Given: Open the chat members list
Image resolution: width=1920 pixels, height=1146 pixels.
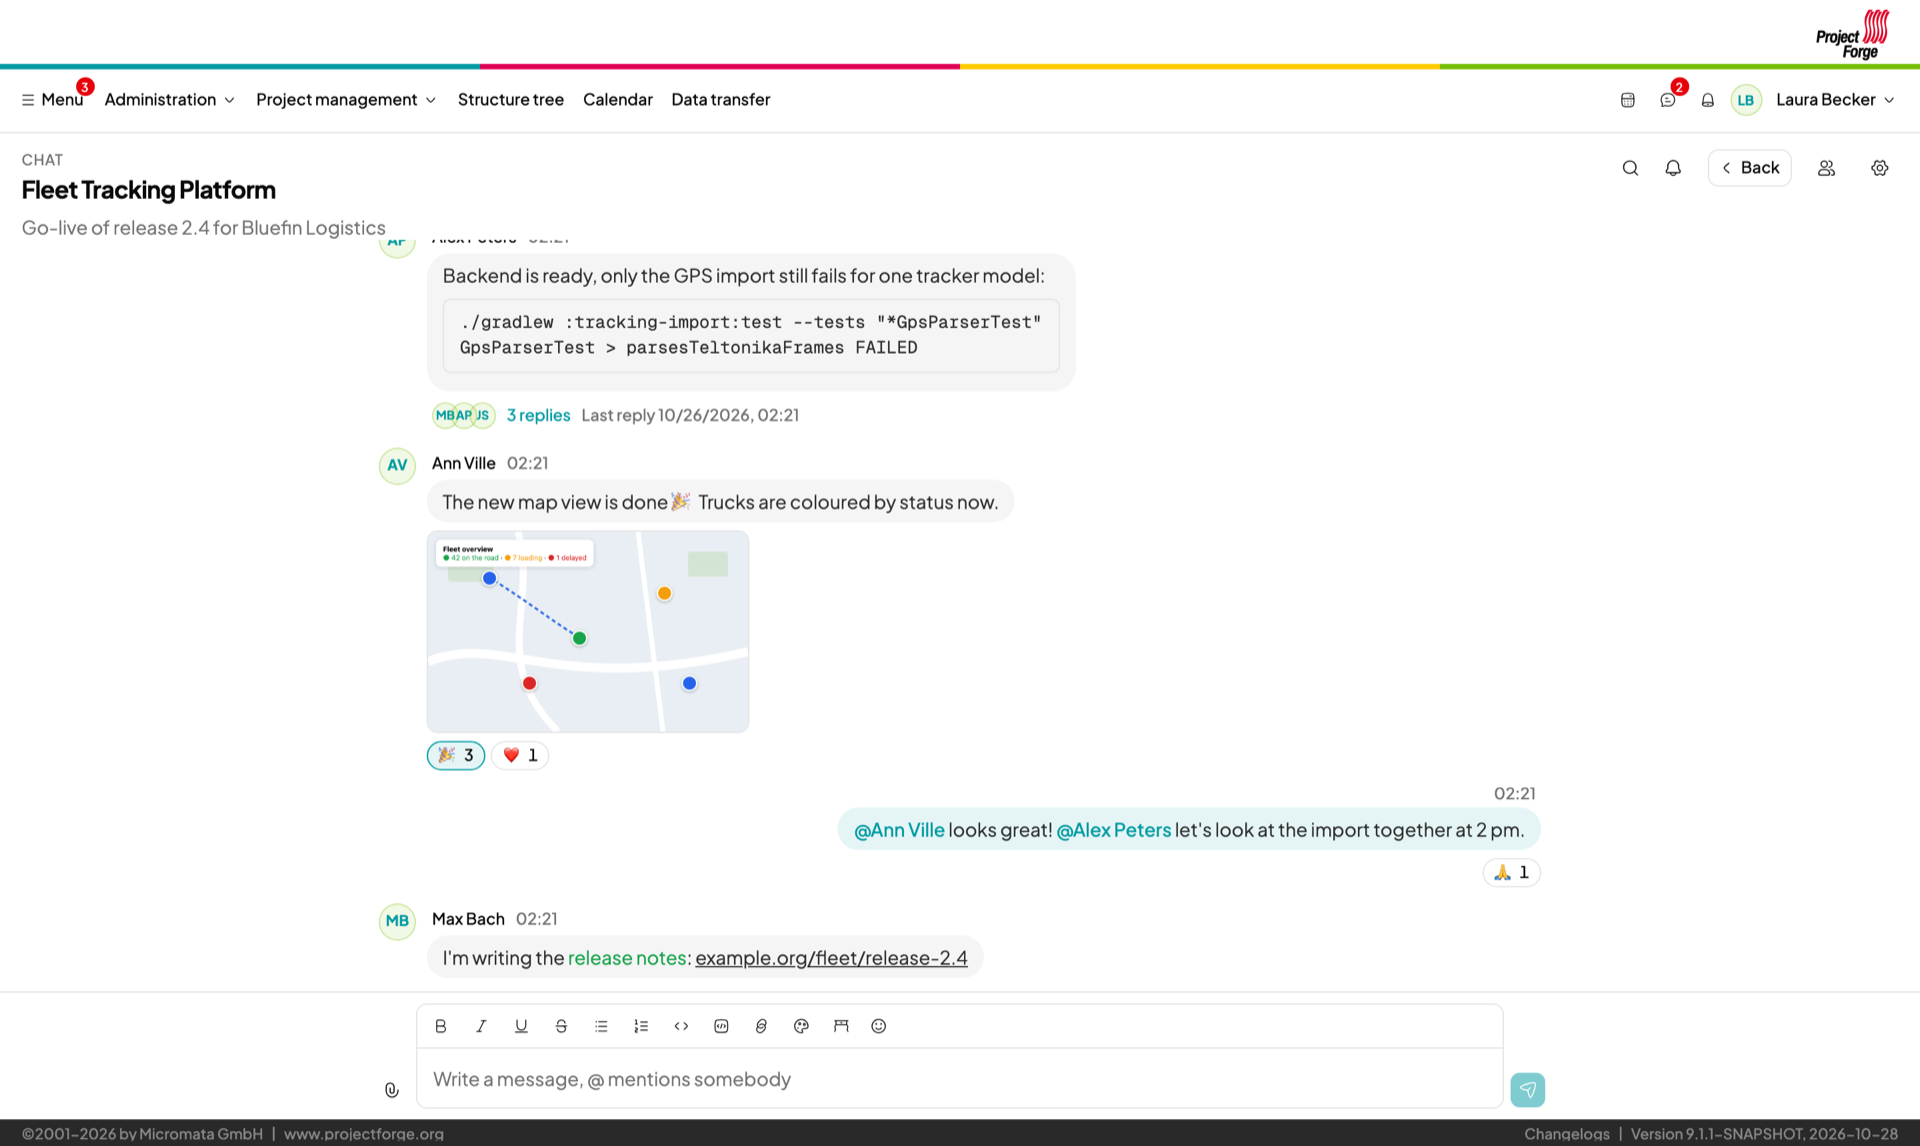Looking at the screenshot, I should [x=1826, y=168].
